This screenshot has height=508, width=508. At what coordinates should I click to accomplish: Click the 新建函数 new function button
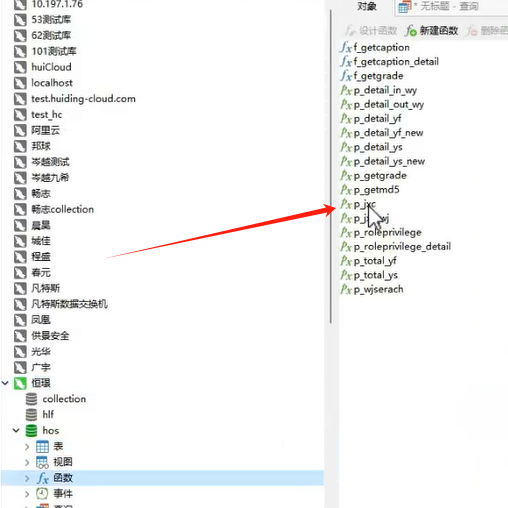(432, 31)
